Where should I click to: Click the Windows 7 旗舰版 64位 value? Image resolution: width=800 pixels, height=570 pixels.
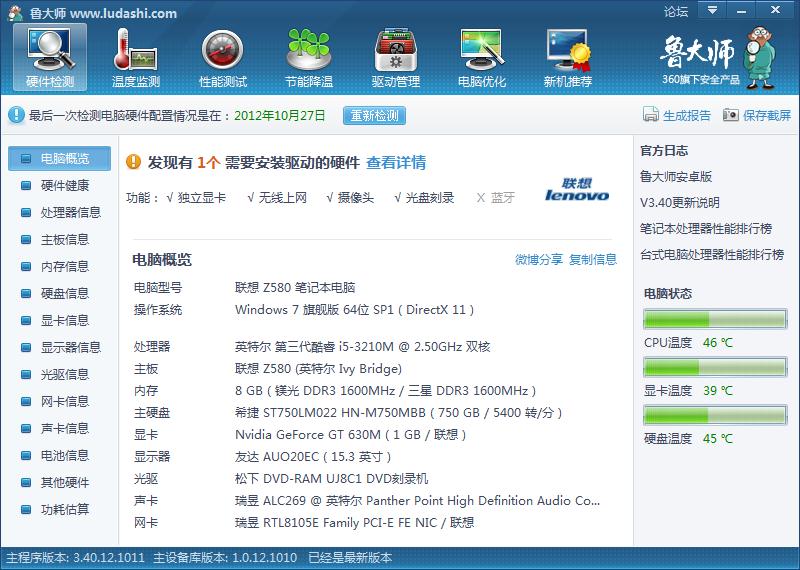click(355, 310)
